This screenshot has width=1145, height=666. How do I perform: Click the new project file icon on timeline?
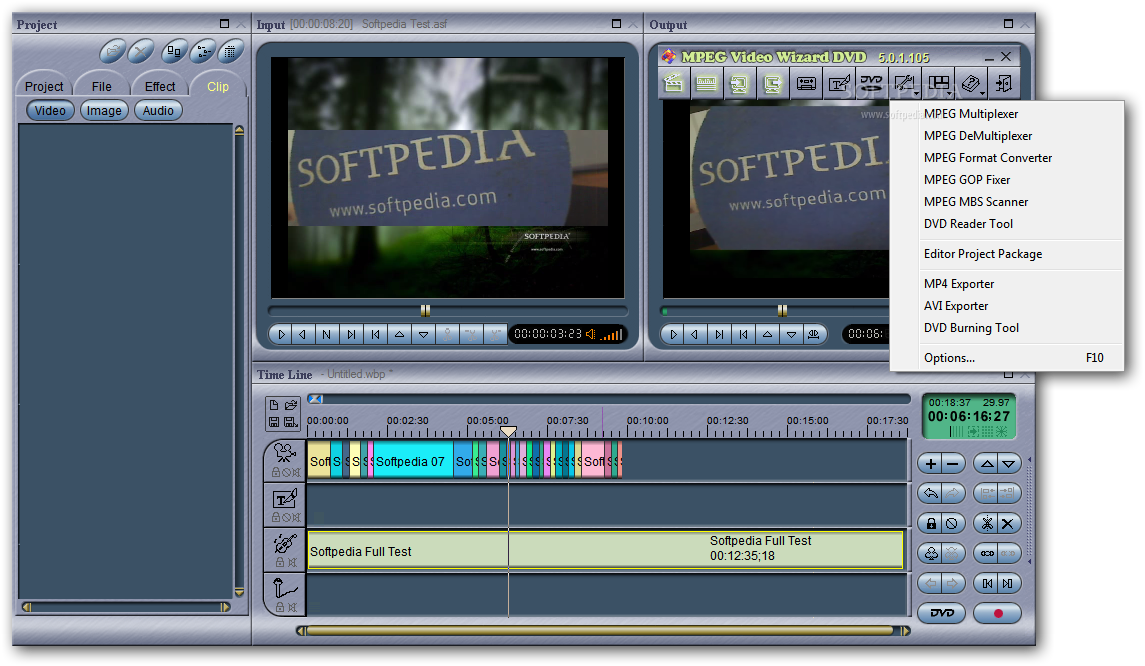coord(274,405)
